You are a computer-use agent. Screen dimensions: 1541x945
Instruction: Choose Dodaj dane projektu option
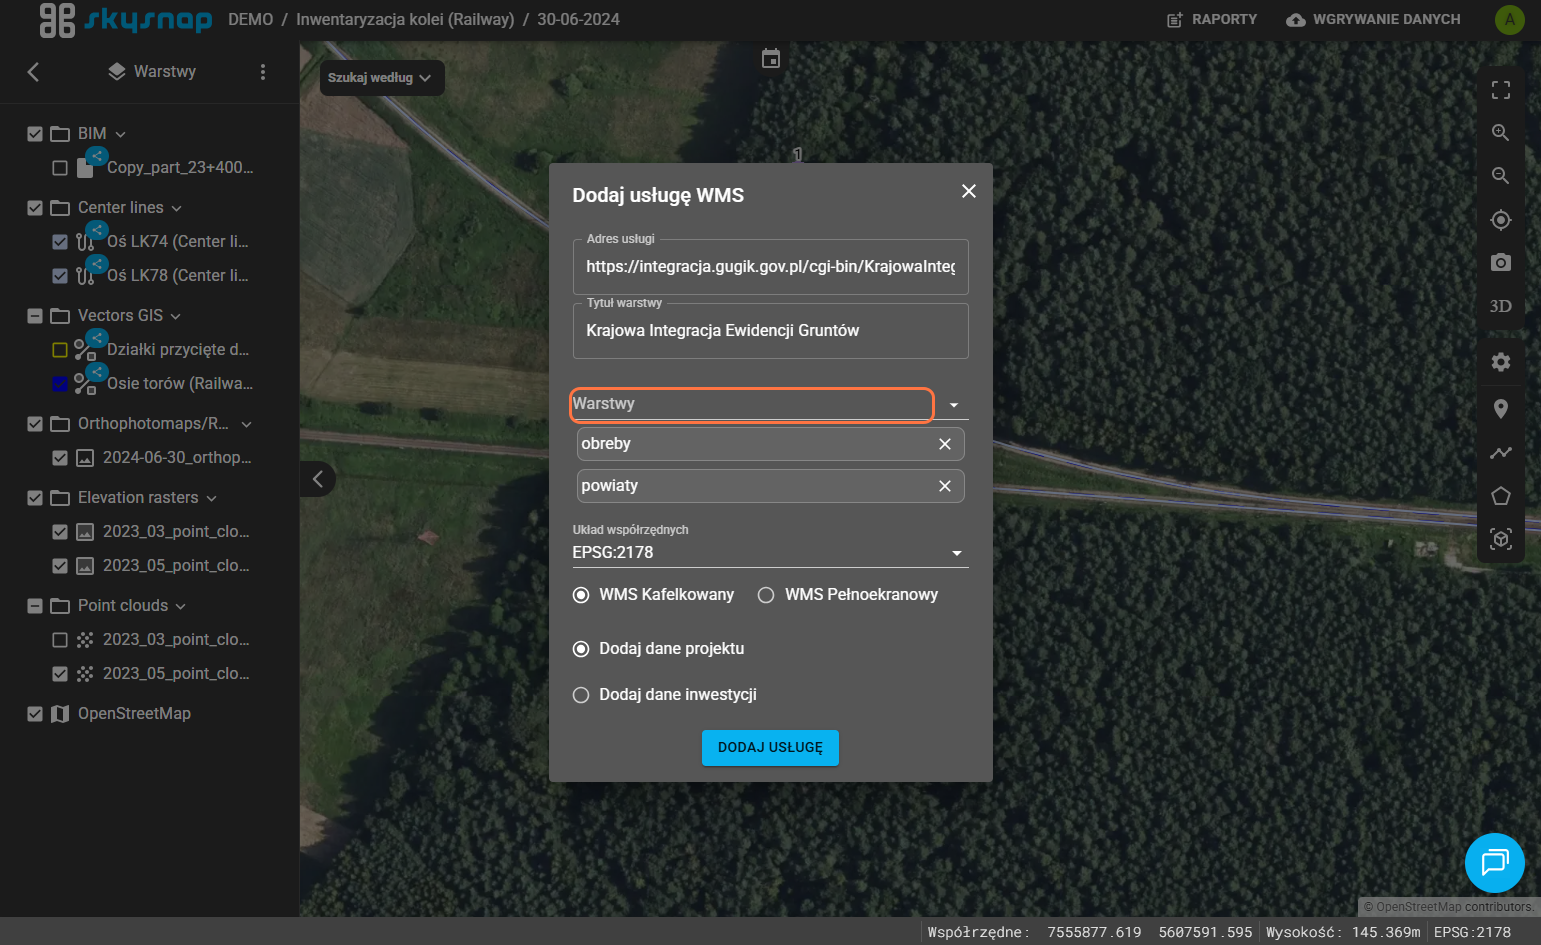tap(581, 649)
